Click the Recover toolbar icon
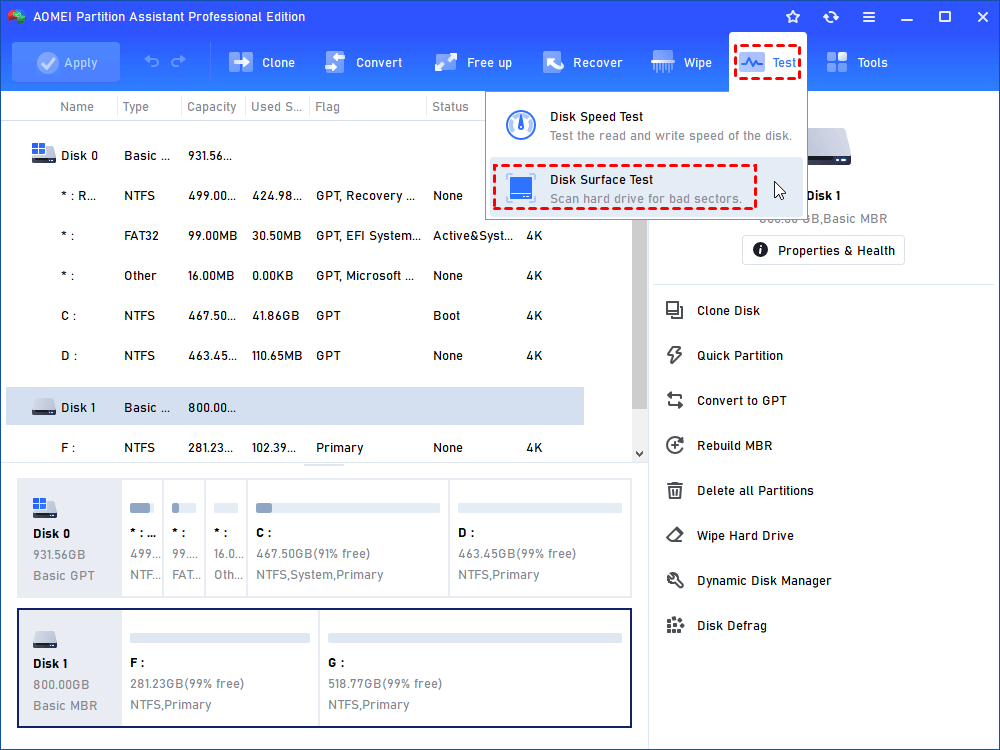The image size is (1000, 750). [553, 62]
